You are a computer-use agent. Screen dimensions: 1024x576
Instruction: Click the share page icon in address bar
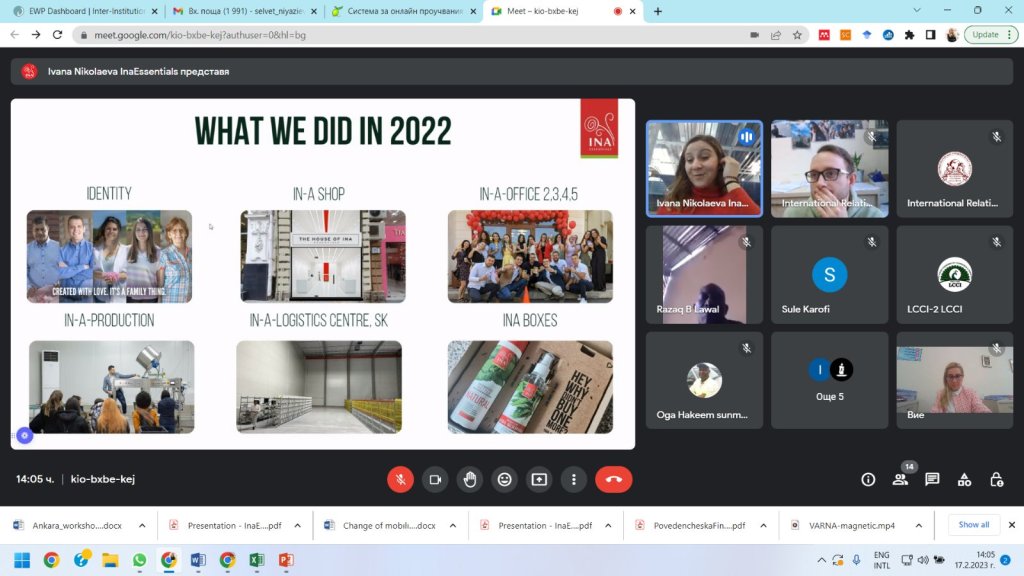pyautogui.click(x=776, y=35)
